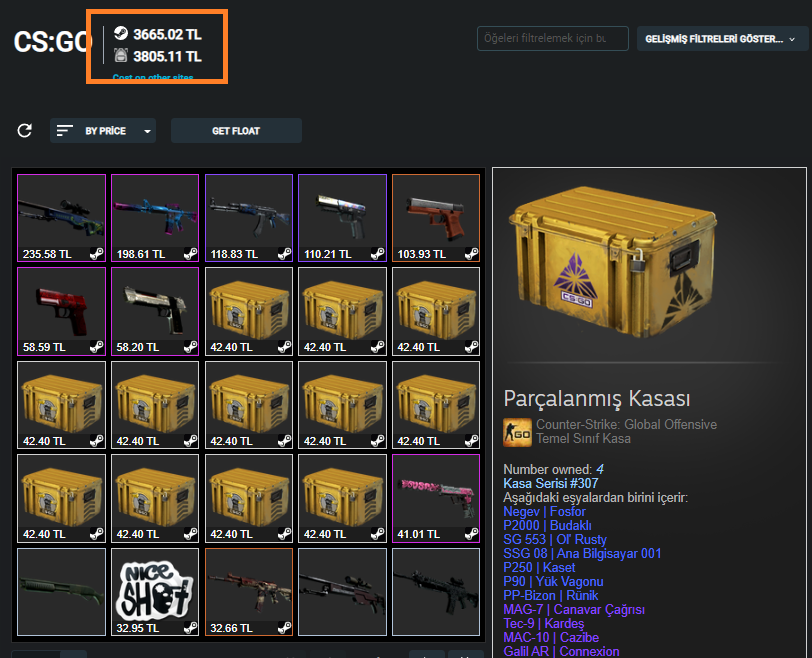Select the 235.58 TL AWP sniper item
The width and height of the screenshot is (812, 658).
pyautogui.click(x=62, y=217)
